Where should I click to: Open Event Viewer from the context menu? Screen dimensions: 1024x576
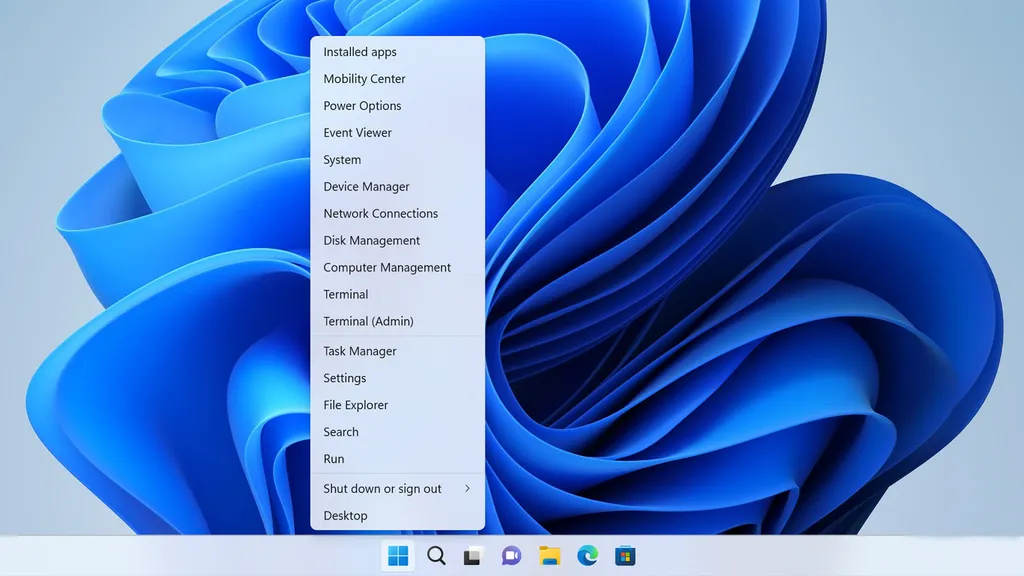(397, 133)
